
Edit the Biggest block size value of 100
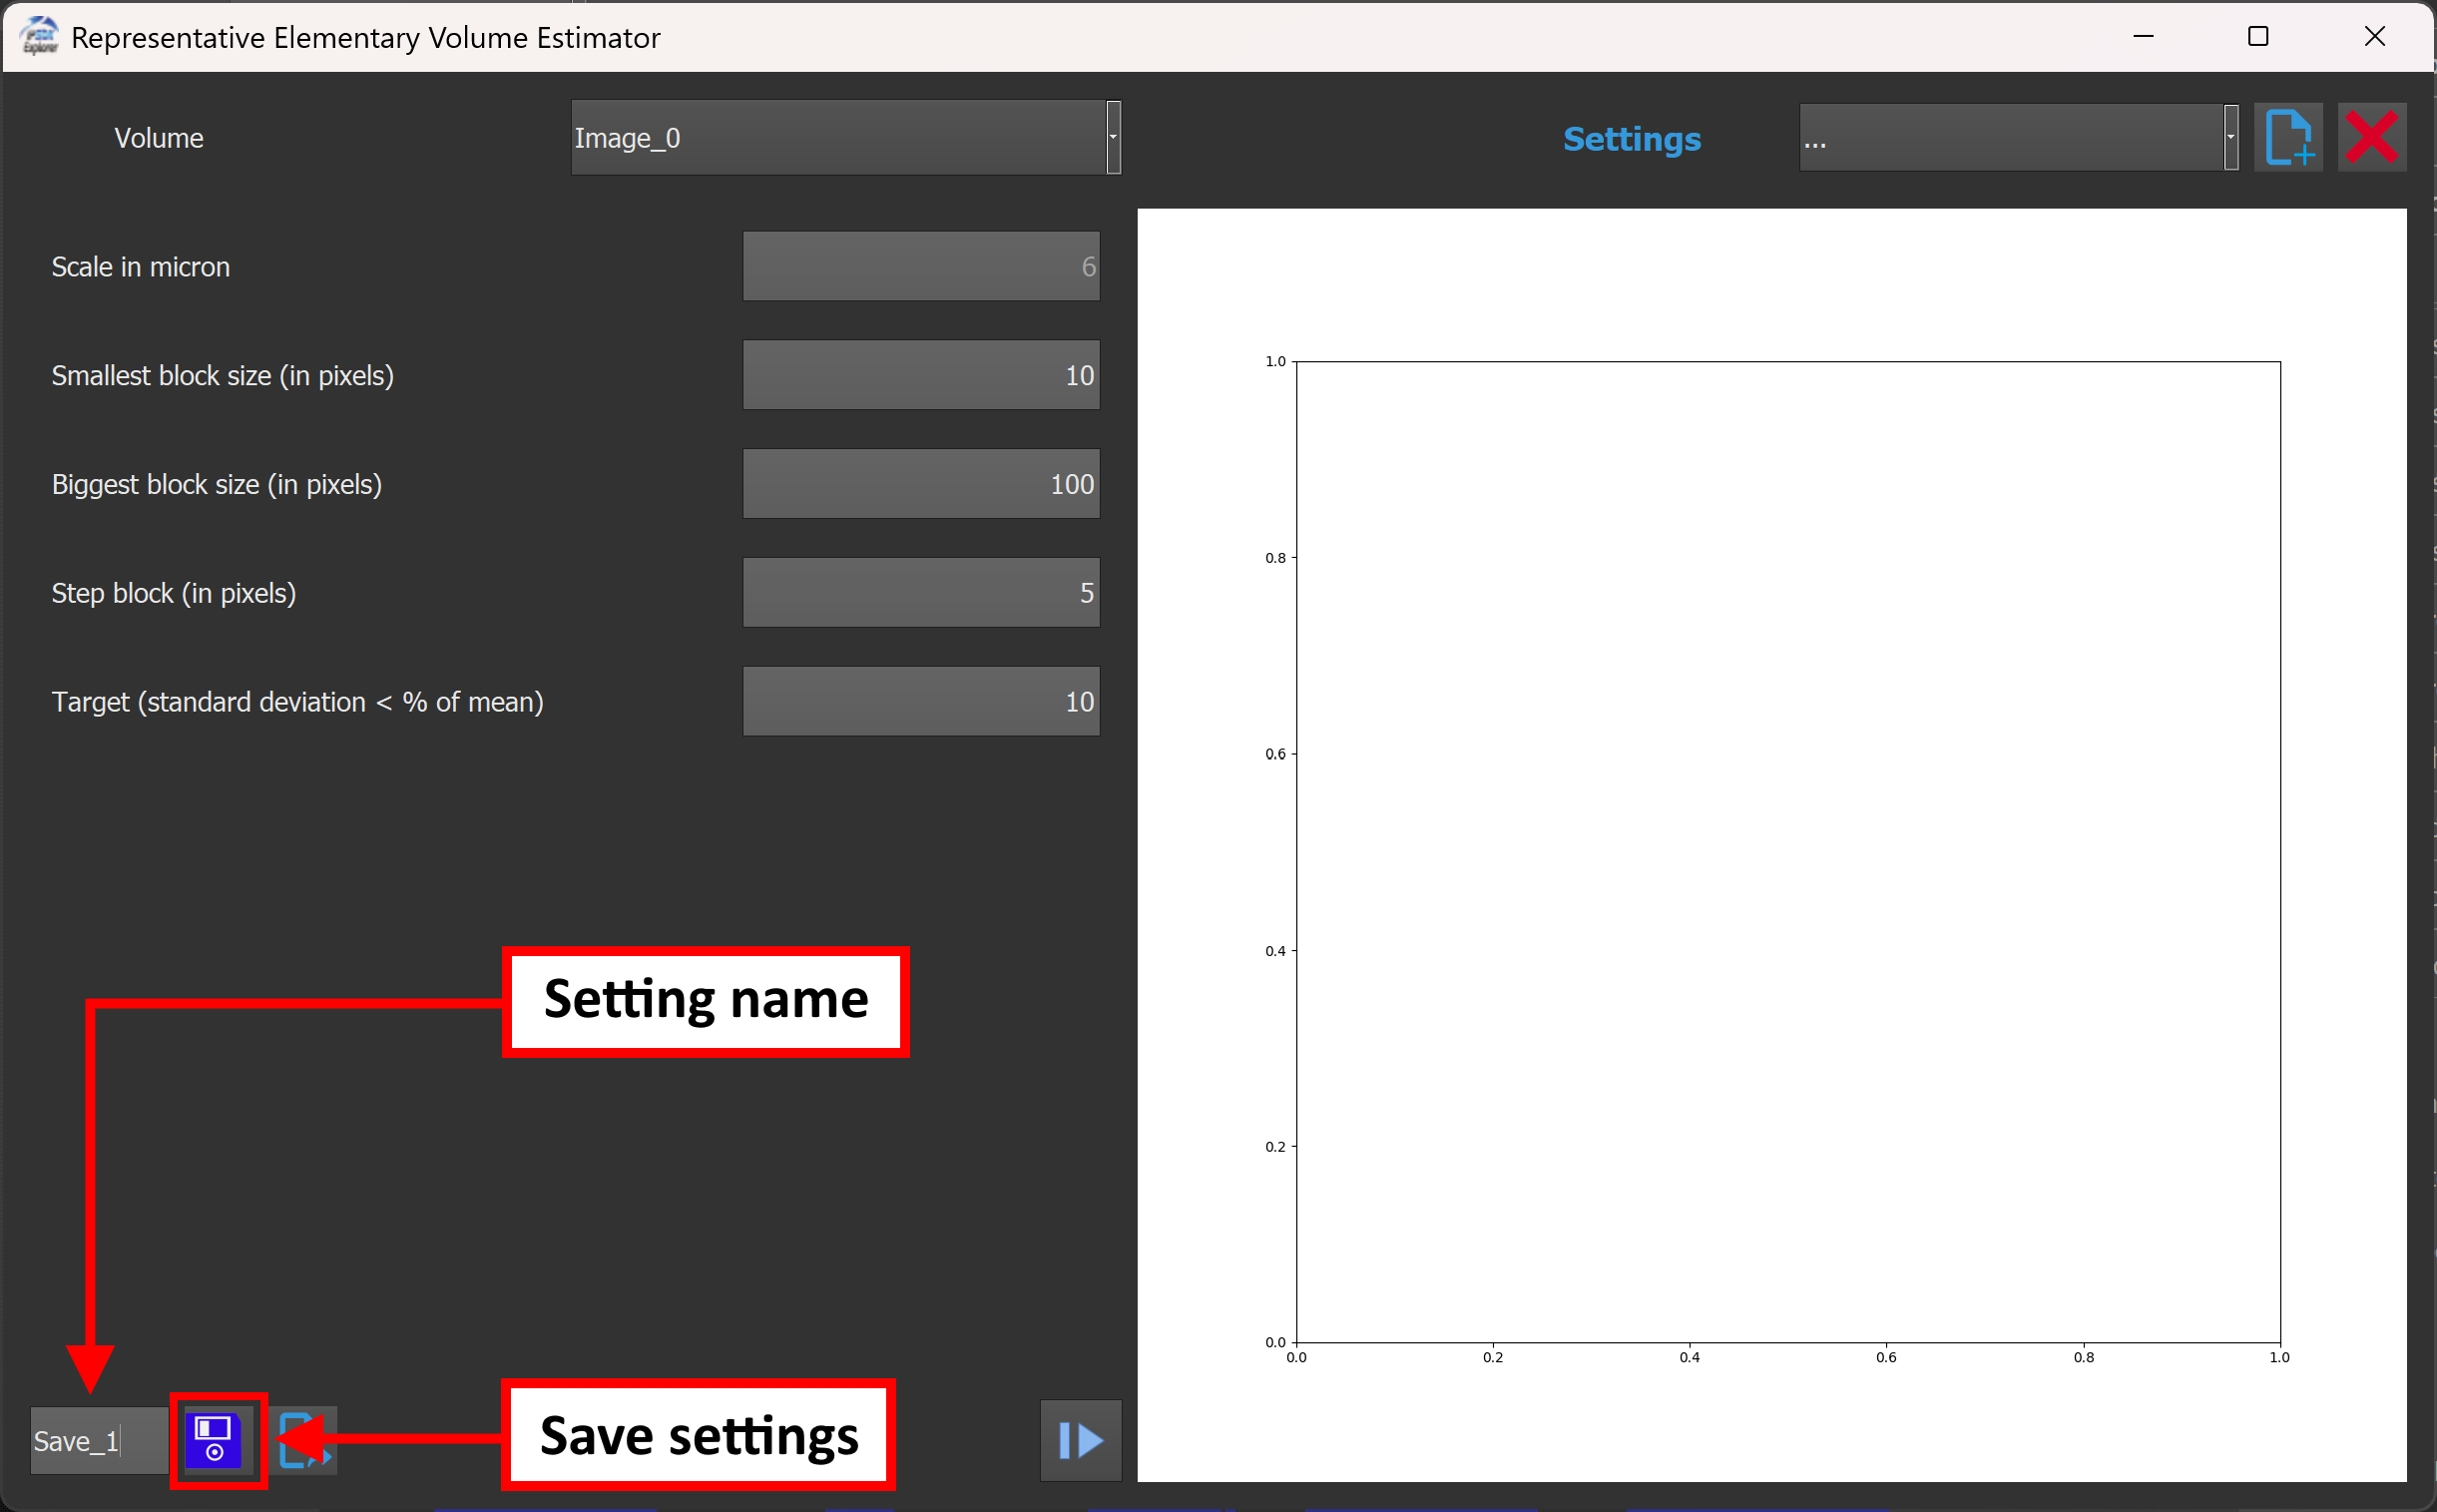[919, 483]
